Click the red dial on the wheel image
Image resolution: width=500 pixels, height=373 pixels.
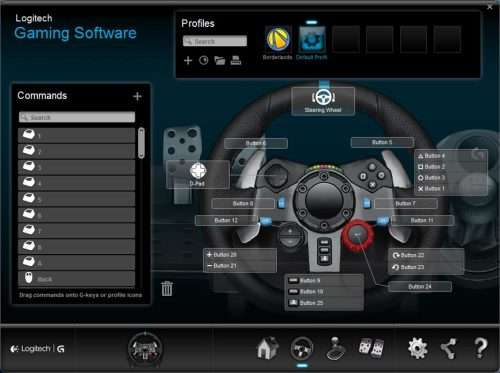(358, 235)
